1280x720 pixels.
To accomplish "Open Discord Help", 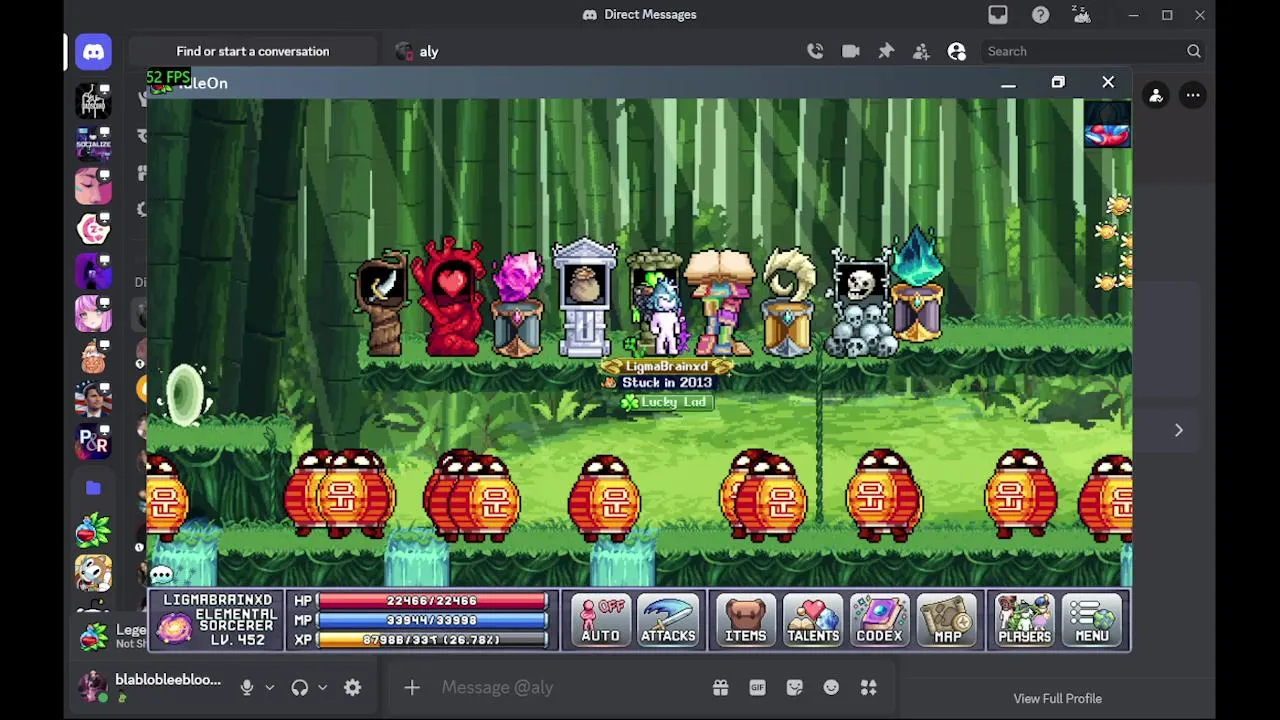I will pyautogui.click(x=1041, y=15).
